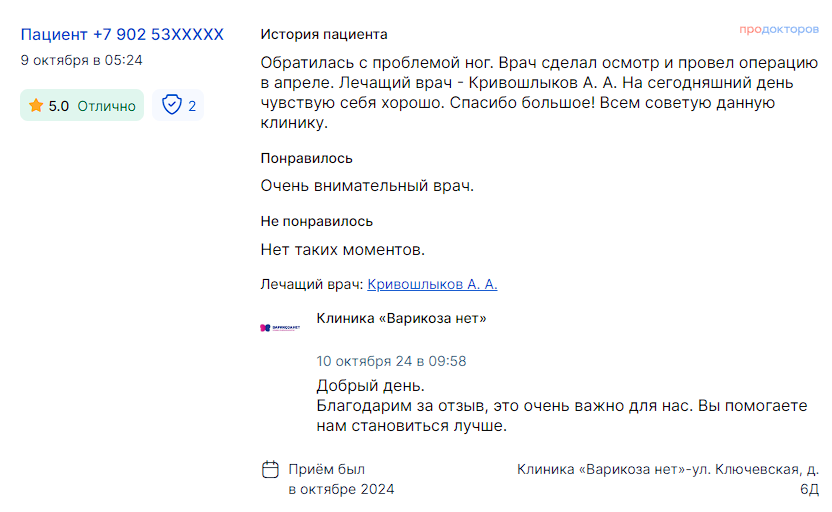Click the Не понравилось section heading
Viewport: 832px width, 512px height.
pyautogui.click(x=316, y=221)
